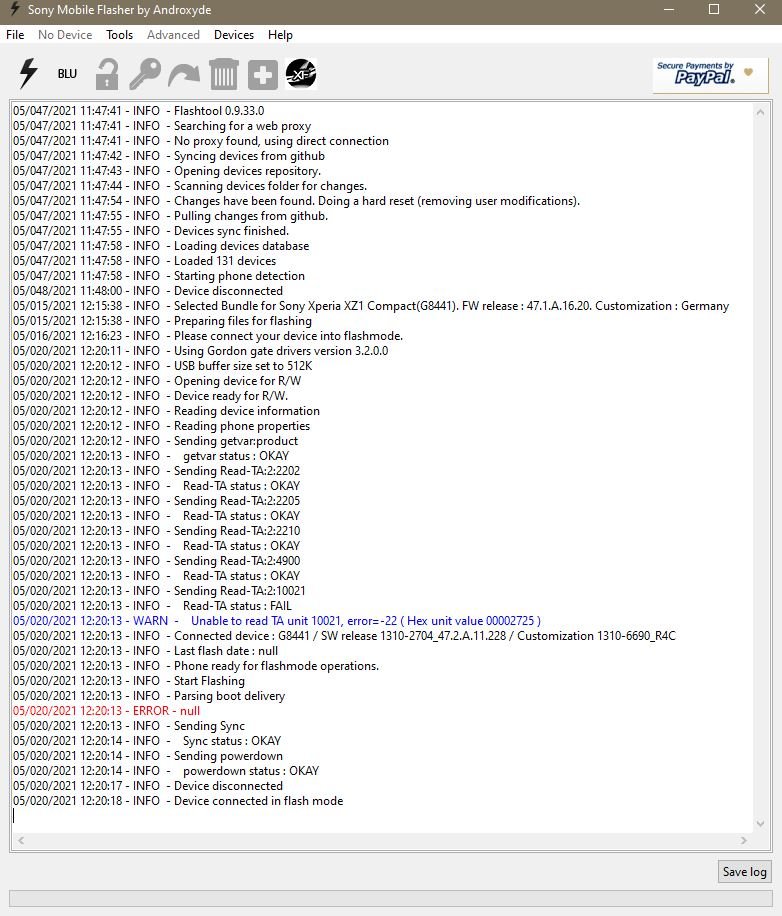Click the Save log button
Viewport: 782px width, 916px height.
[744, 872]
